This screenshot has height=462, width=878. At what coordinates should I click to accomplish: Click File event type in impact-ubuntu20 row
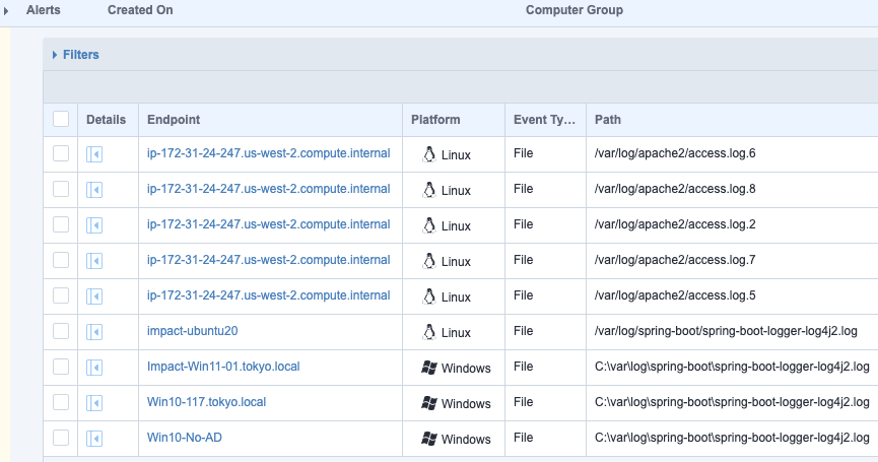coord(523,331)
